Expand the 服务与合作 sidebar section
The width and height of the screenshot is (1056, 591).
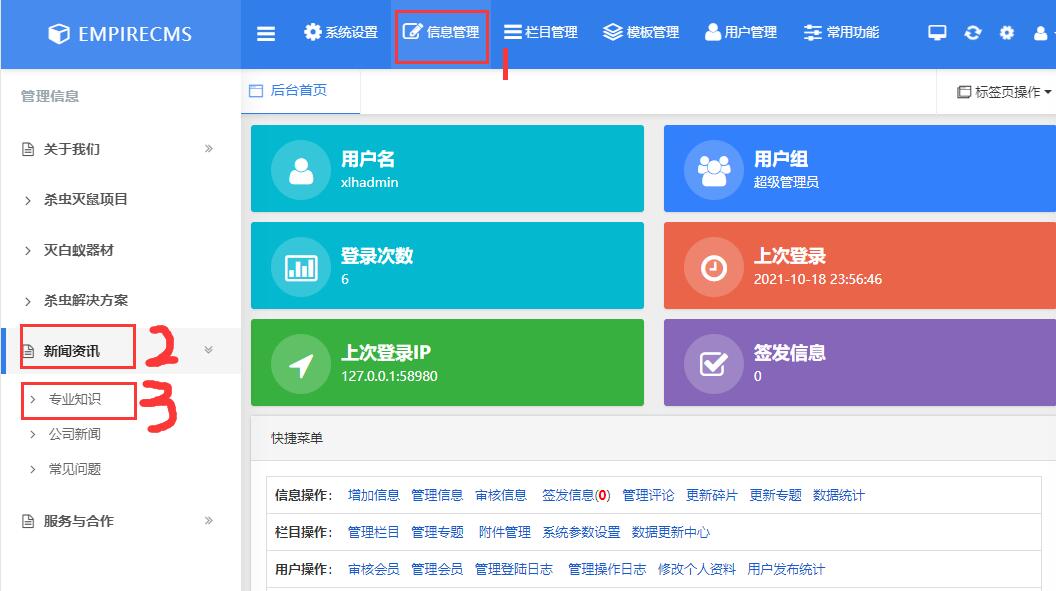[x=210, y=520]
